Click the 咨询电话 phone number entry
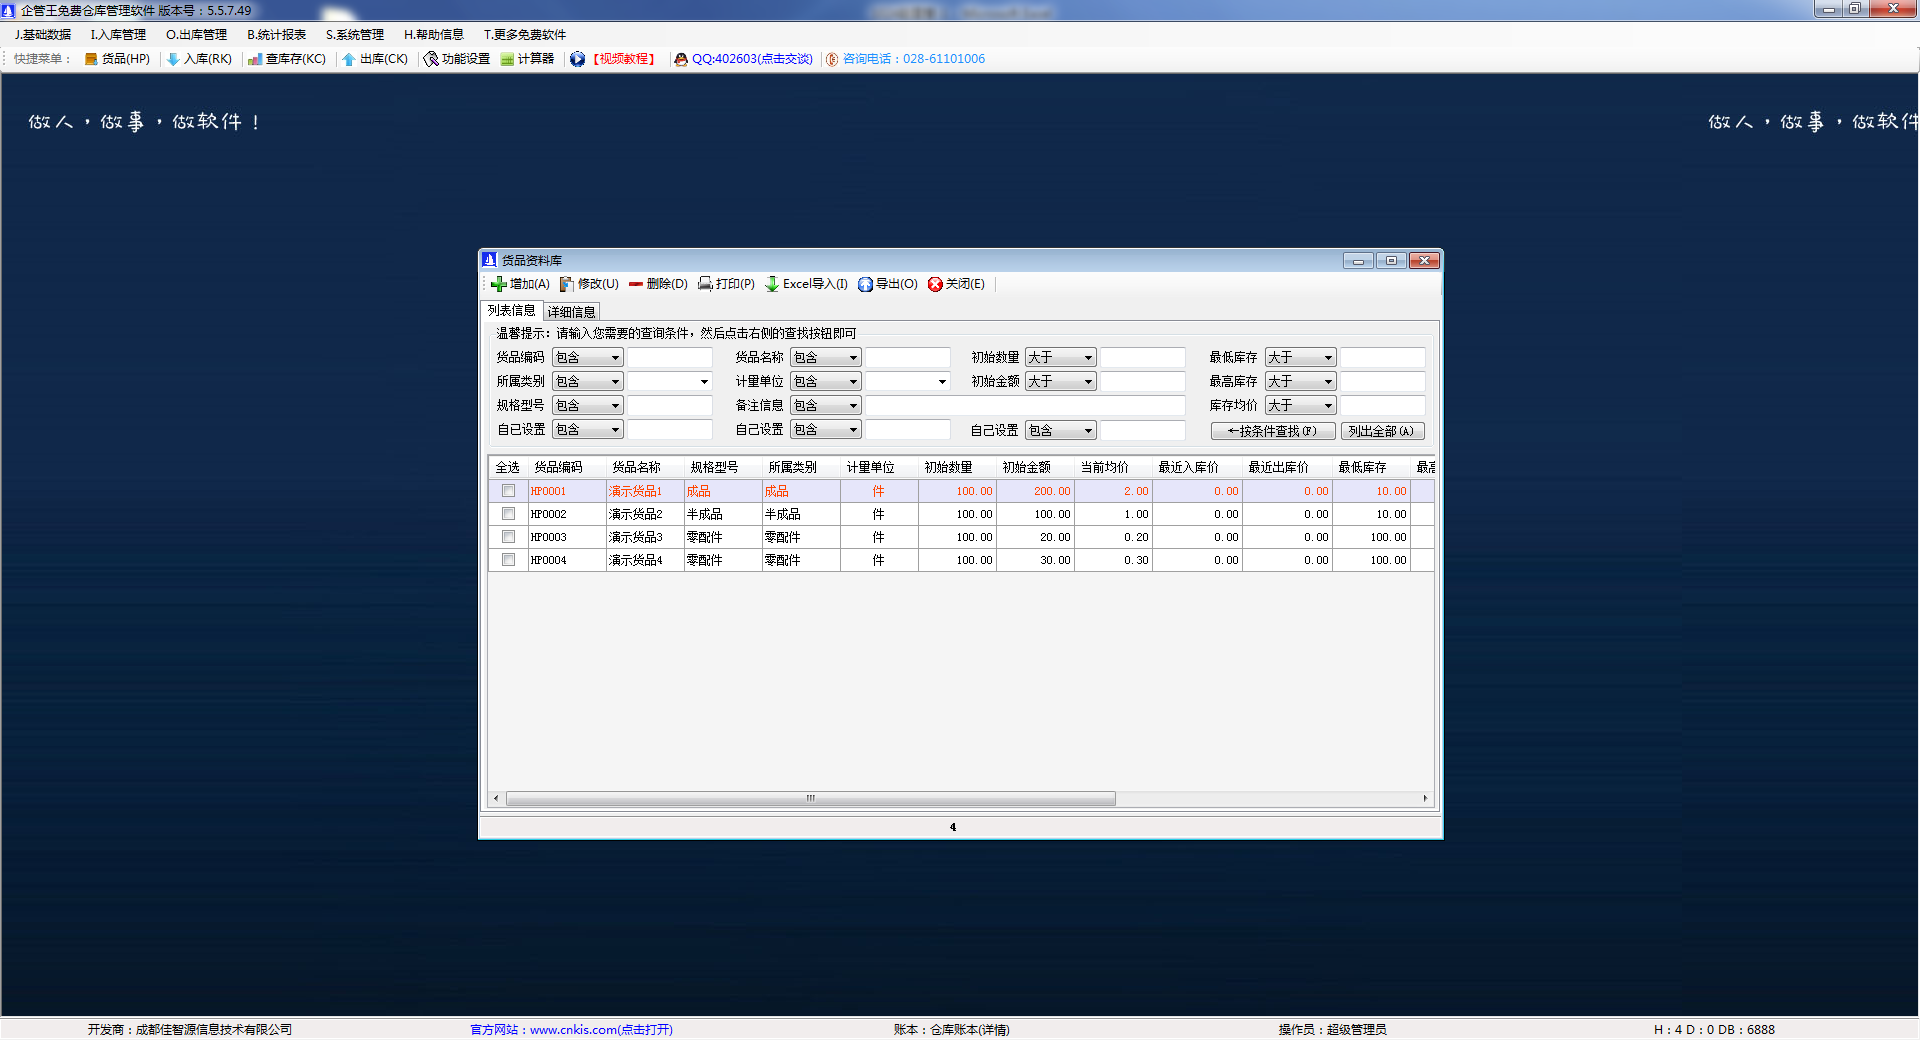Viewport: 1920px width, 1040px height. tap(905, 59)
